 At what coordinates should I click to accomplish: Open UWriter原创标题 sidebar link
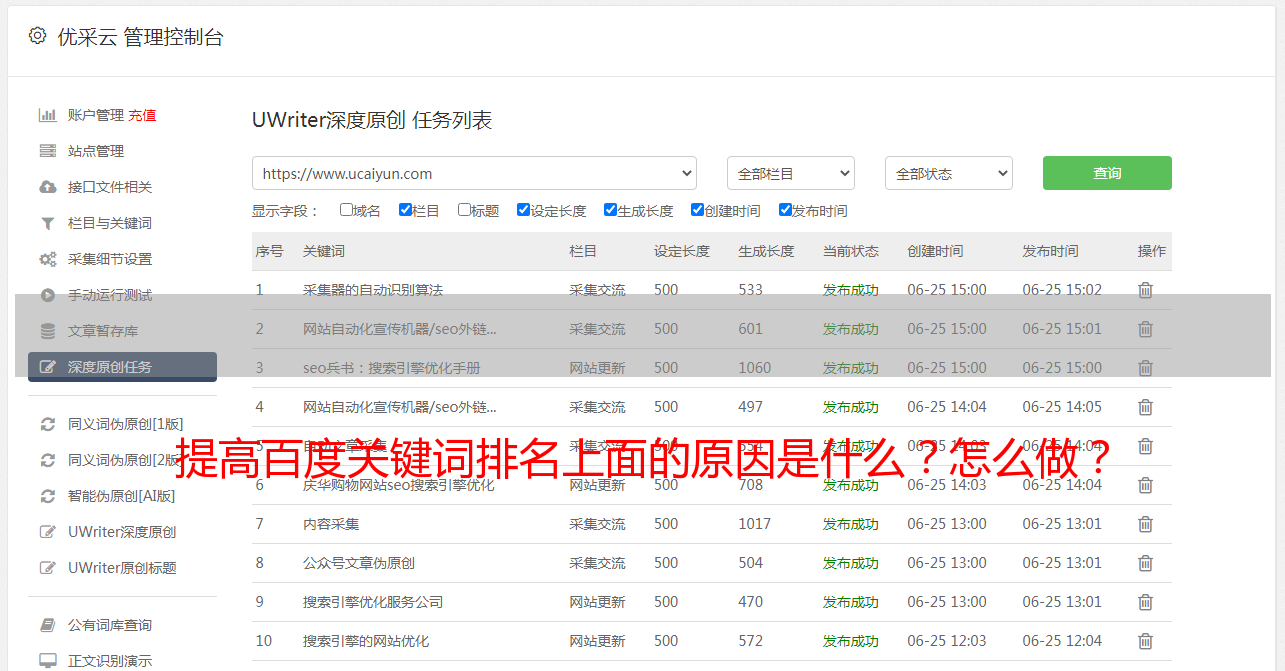[122, 568]
